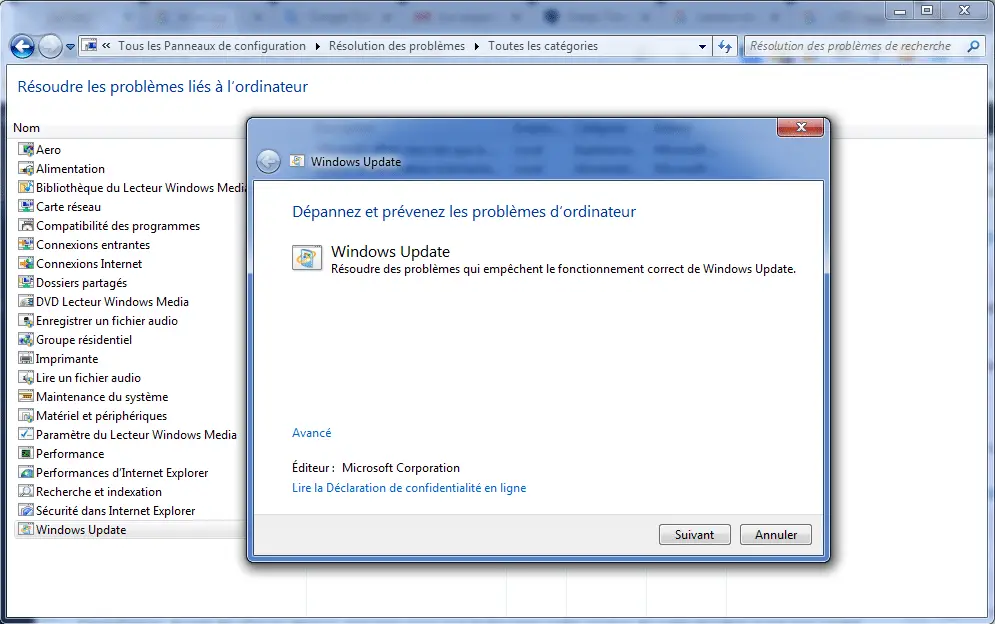
Task: Maximize the Control Panel window
Action: 927,10
